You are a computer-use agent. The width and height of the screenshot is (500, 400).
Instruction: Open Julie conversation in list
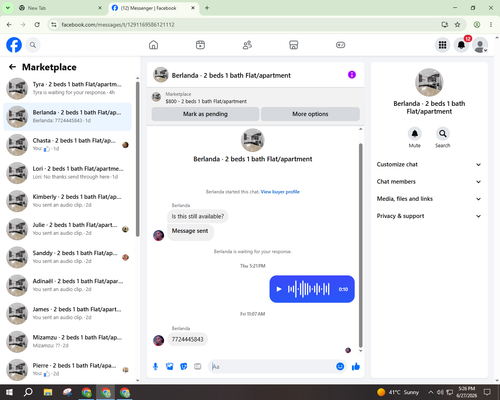click(x=67, y=229)
